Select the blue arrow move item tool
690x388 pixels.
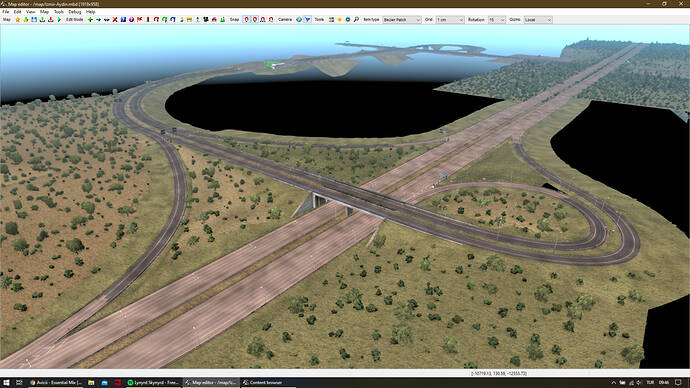(x=98, y=20)
